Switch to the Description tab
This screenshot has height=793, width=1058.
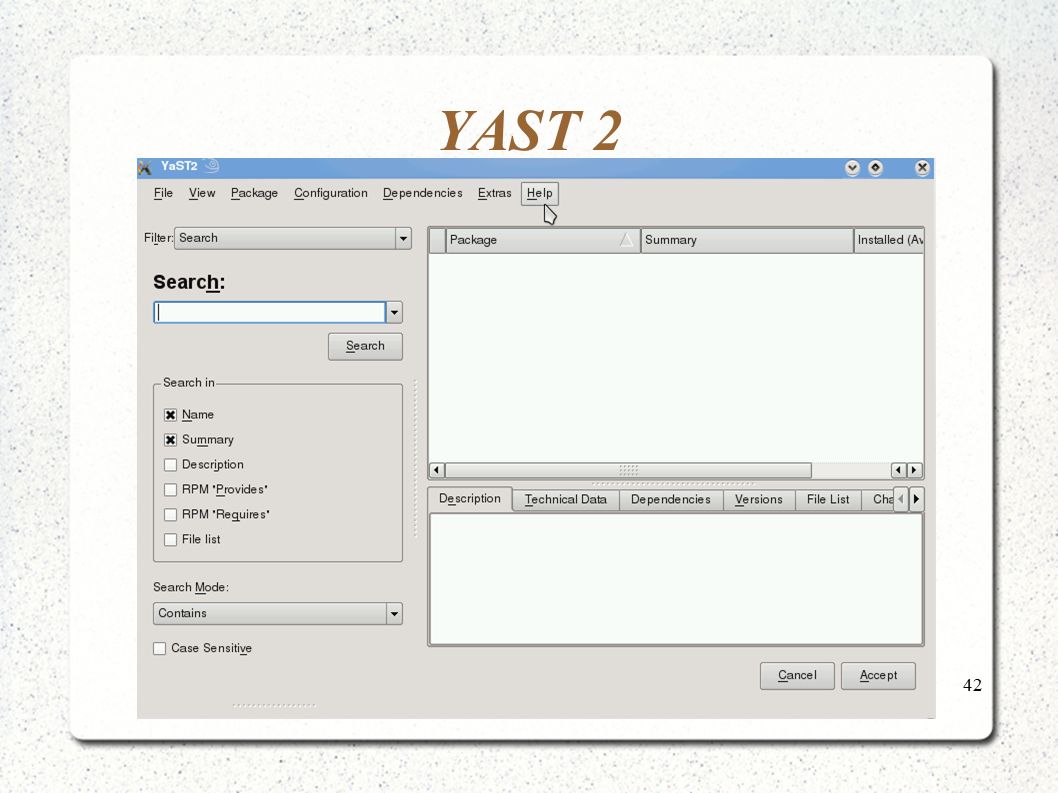pos(470,499)
